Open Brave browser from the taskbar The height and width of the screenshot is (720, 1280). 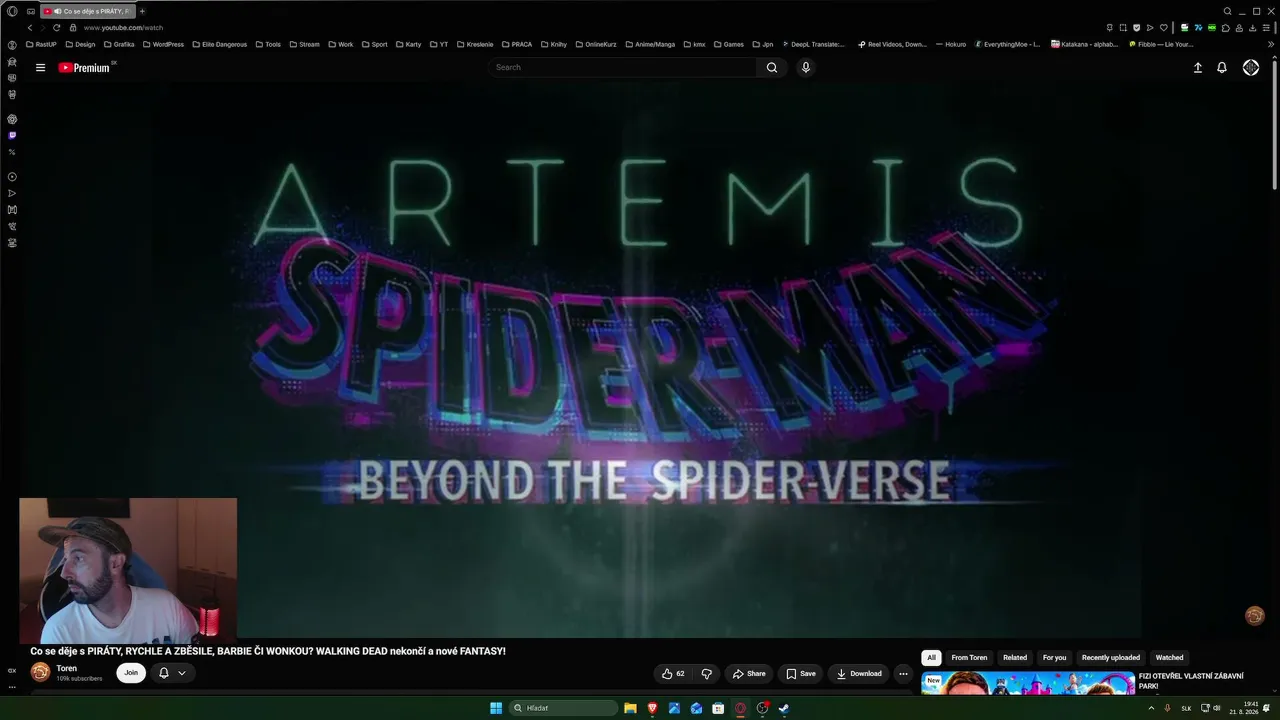(652, 708)
